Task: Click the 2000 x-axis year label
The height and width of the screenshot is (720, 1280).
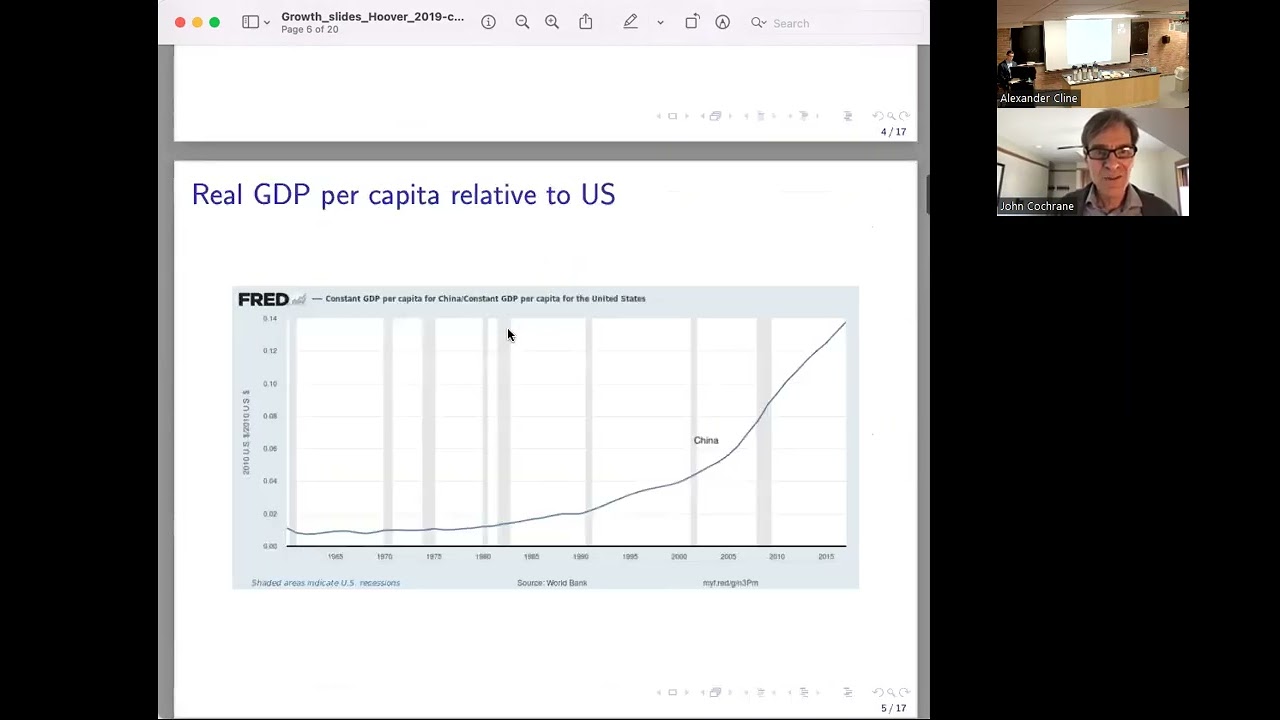Action: click(679, 556)
